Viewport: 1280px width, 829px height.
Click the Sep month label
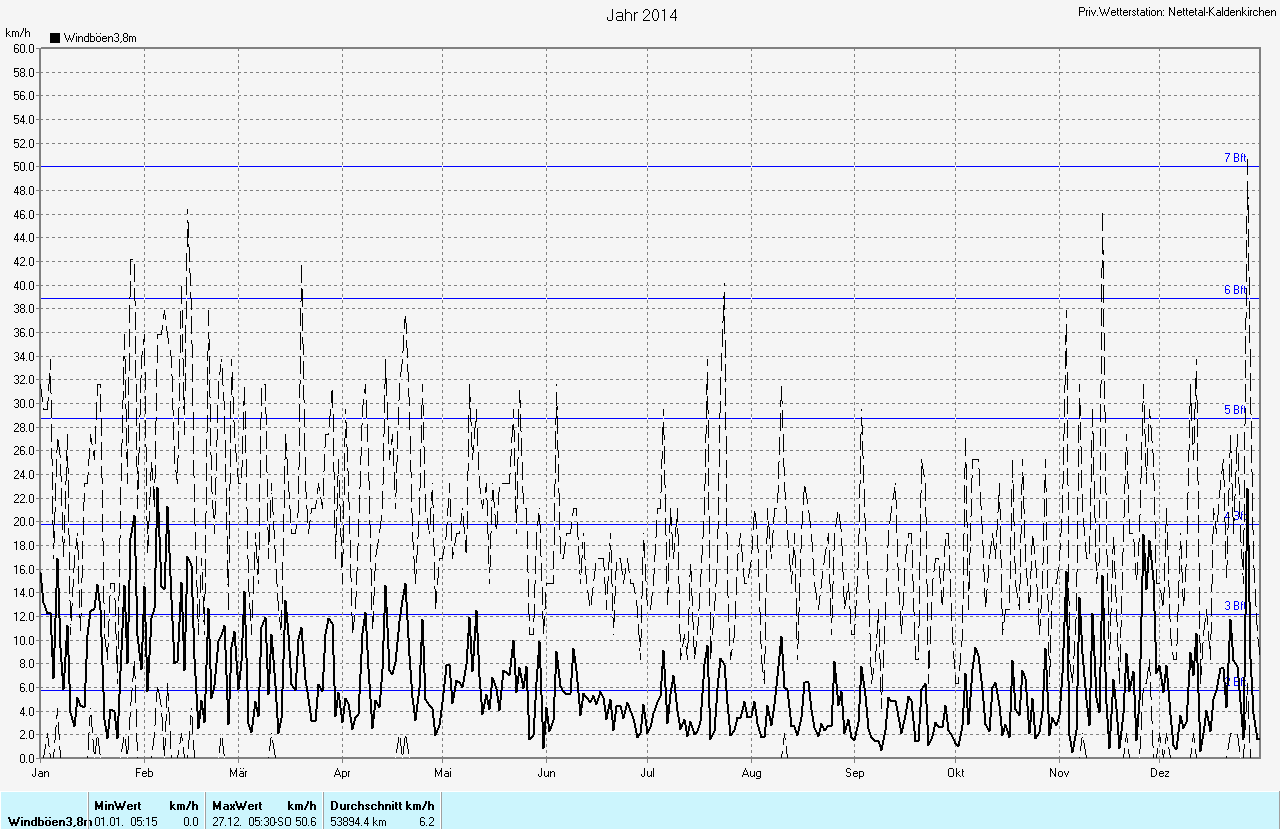click(x=854, y=774)
